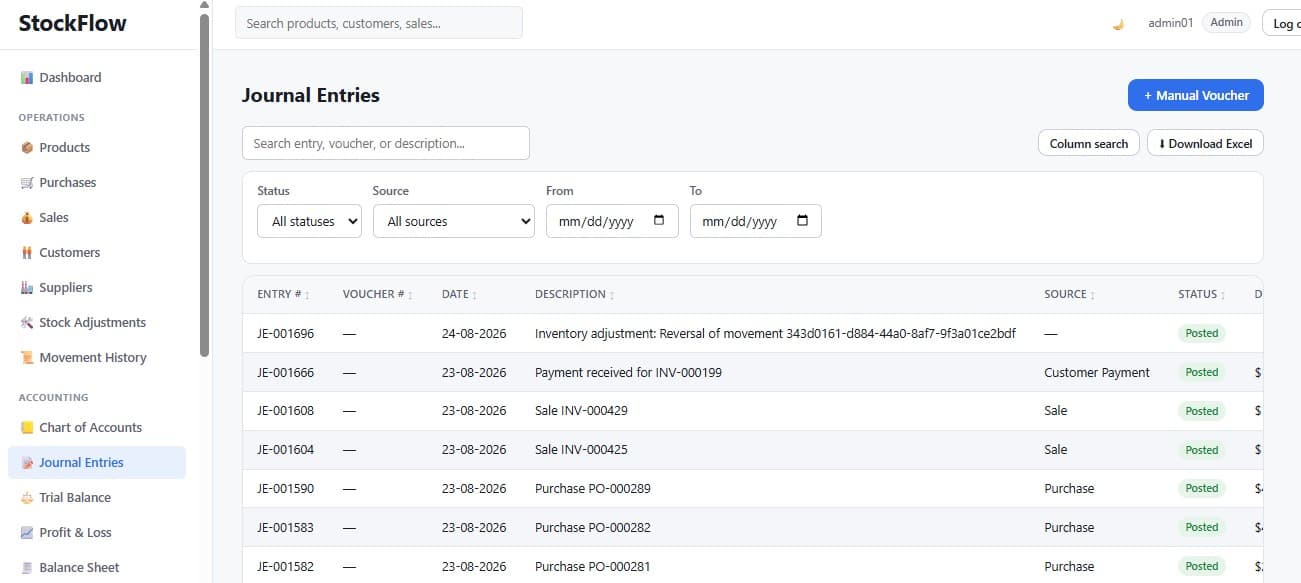
Task: Sort by the Status column arrows
Action: (x=1225, y=295)
